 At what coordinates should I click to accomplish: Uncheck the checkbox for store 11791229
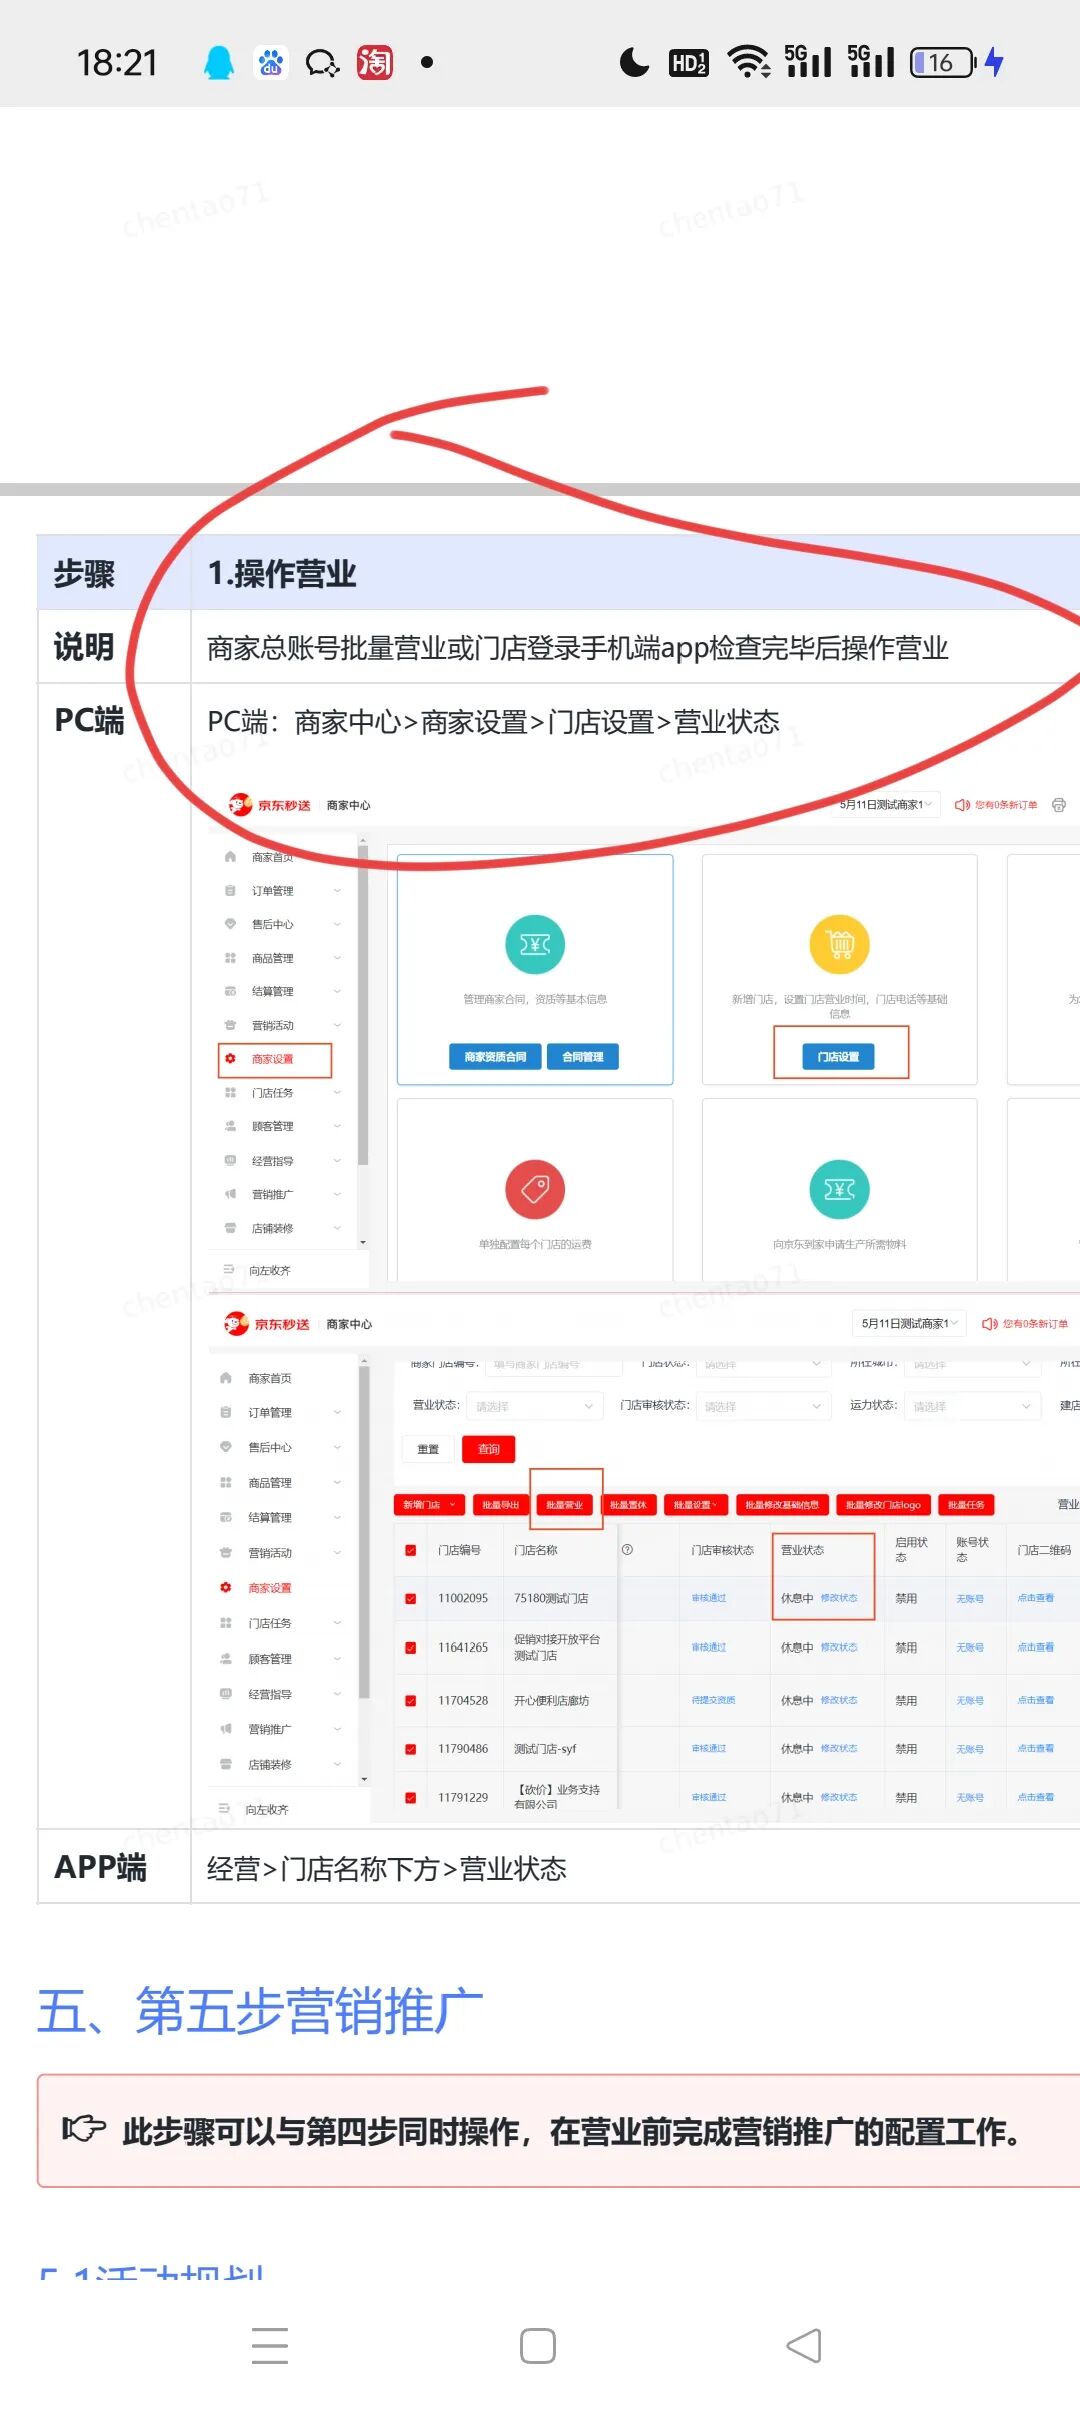click(x=410, y=1797)
